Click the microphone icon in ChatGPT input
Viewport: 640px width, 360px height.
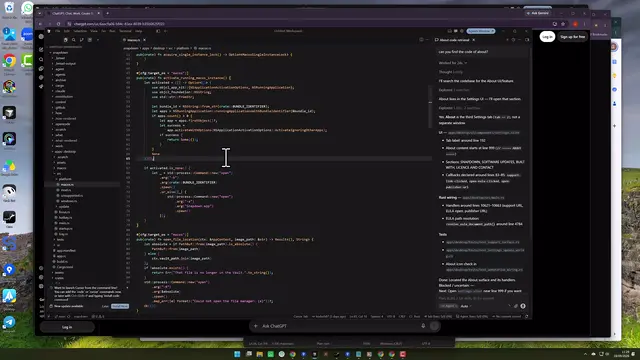click(x=423, y=326)
